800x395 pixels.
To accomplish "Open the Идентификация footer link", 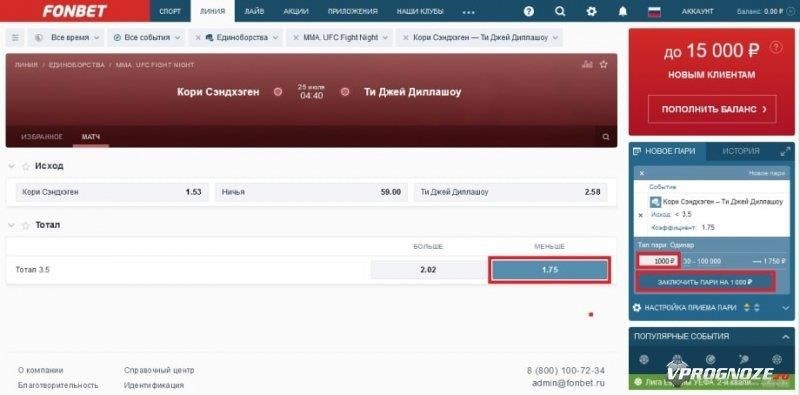I will coord(154,385).
